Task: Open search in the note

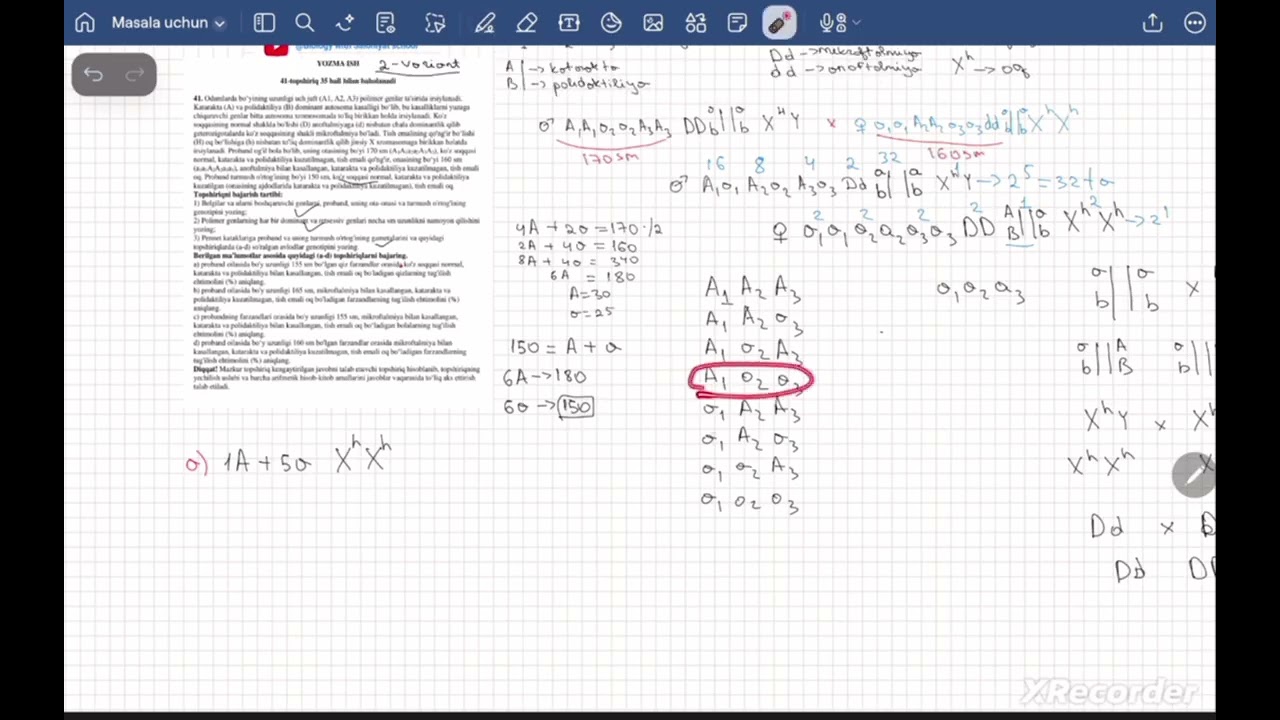Action: click(x=305, y=22)
